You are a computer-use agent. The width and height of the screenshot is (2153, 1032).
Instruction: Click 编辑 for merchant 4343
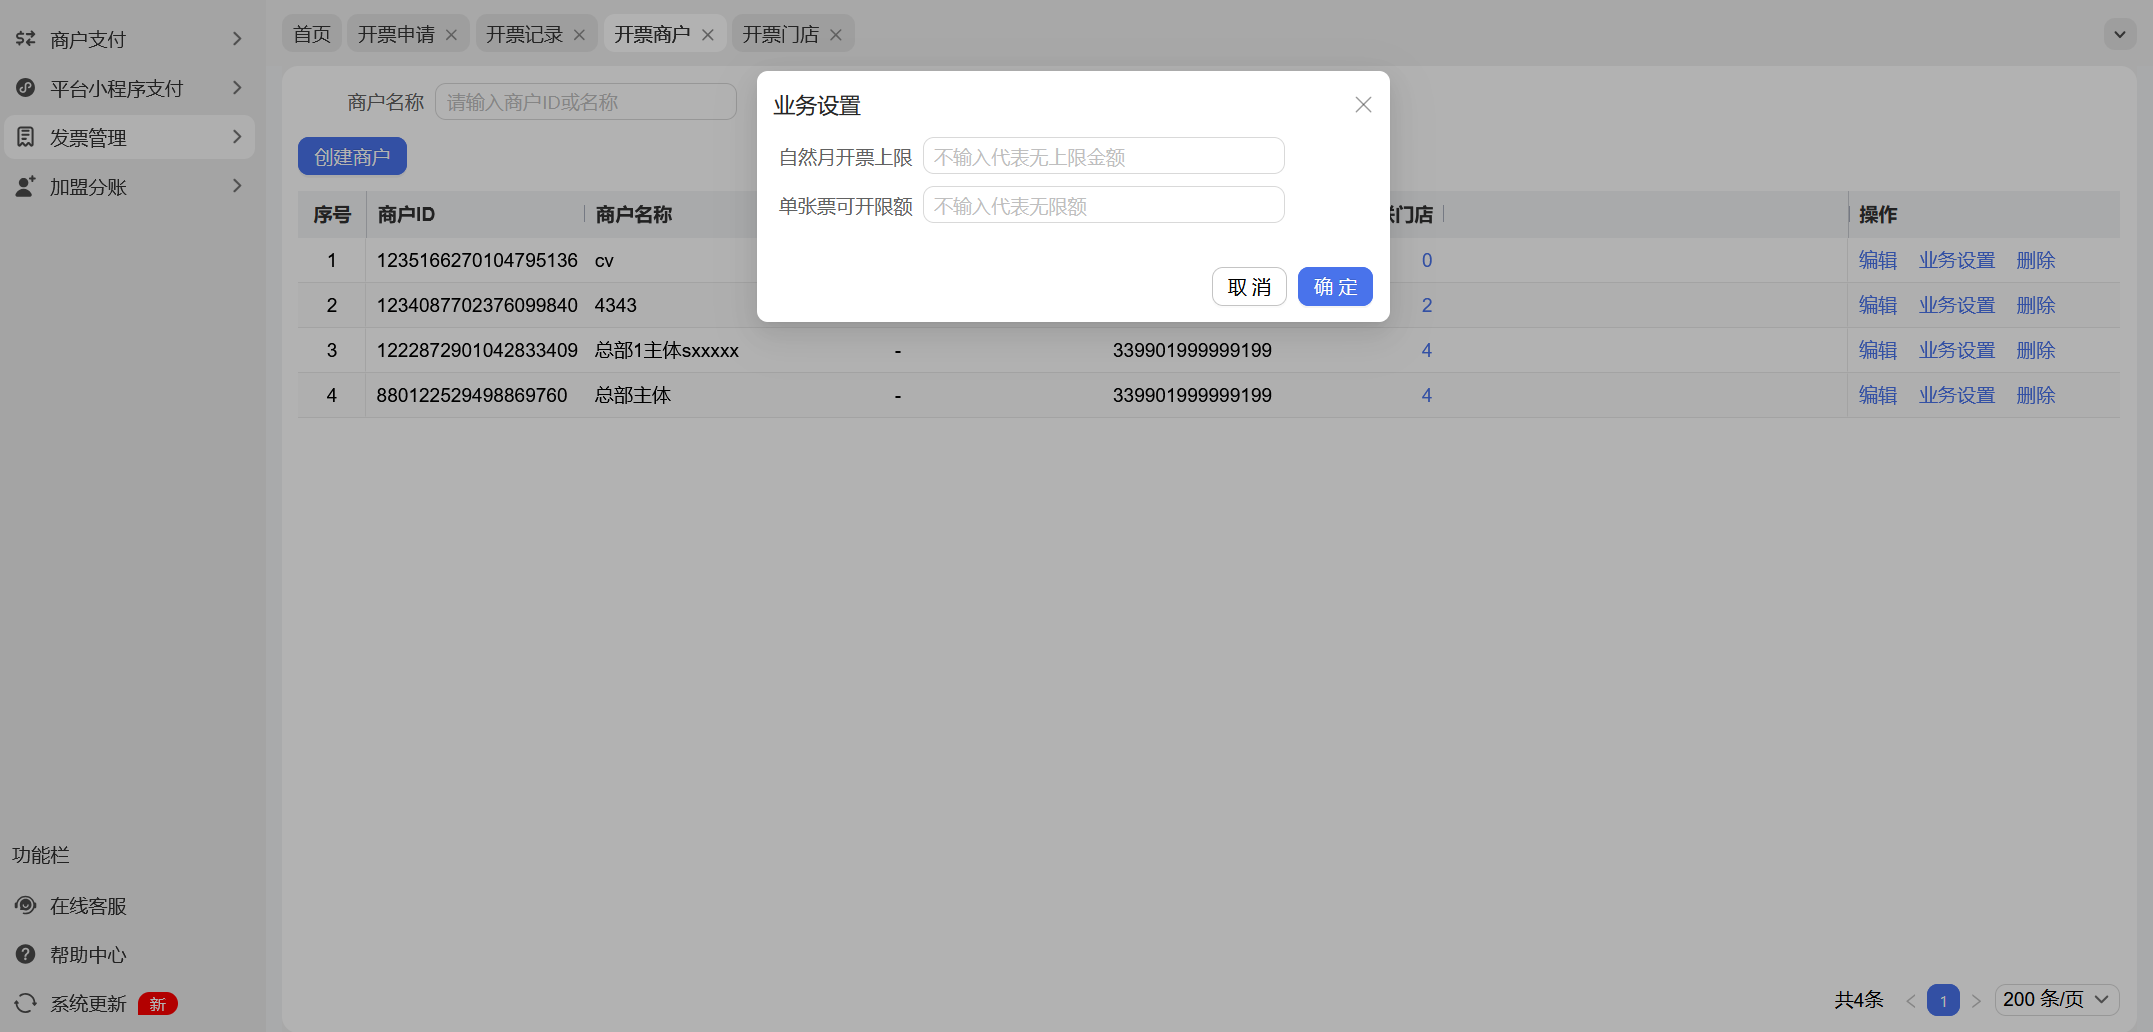[1878, 305]
